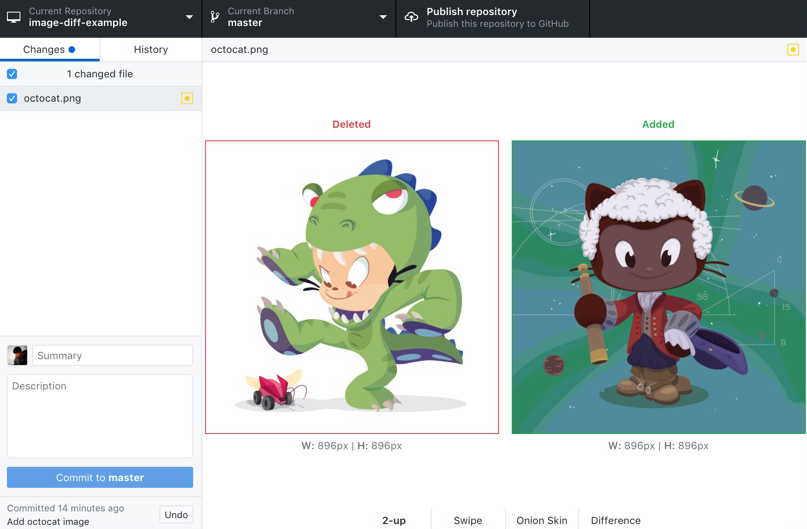The width and height of the screenshot is (807, 529).
Task: Click the branch dropdown arrow
Action: pos(383,17)
